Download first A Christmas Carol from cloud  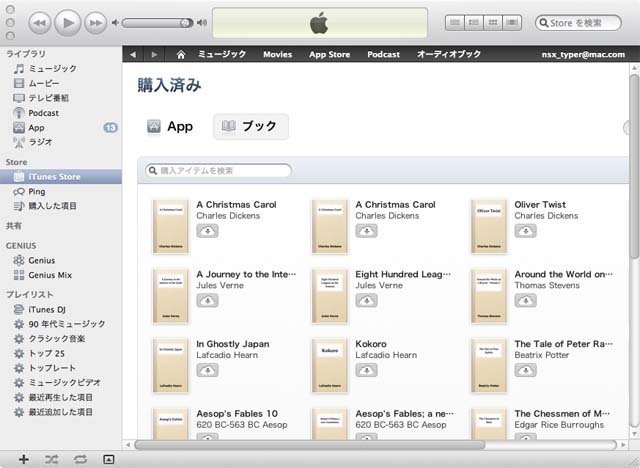coord(207,231)
